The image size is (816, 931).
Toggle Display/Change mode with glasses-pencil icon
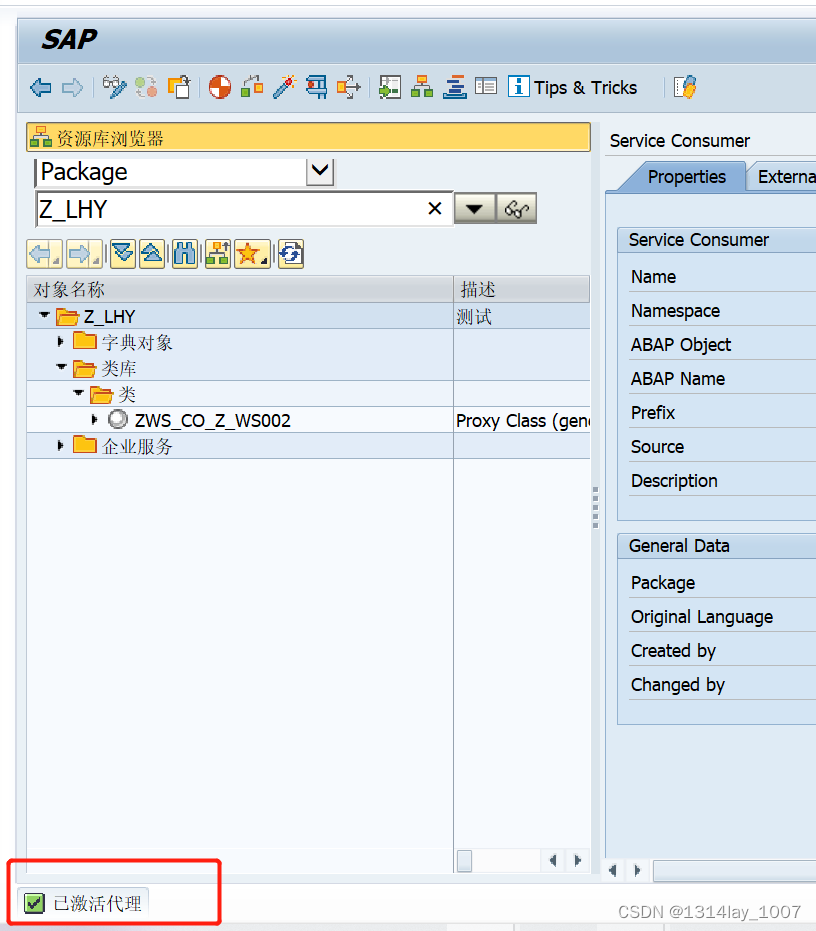point(114,87)
